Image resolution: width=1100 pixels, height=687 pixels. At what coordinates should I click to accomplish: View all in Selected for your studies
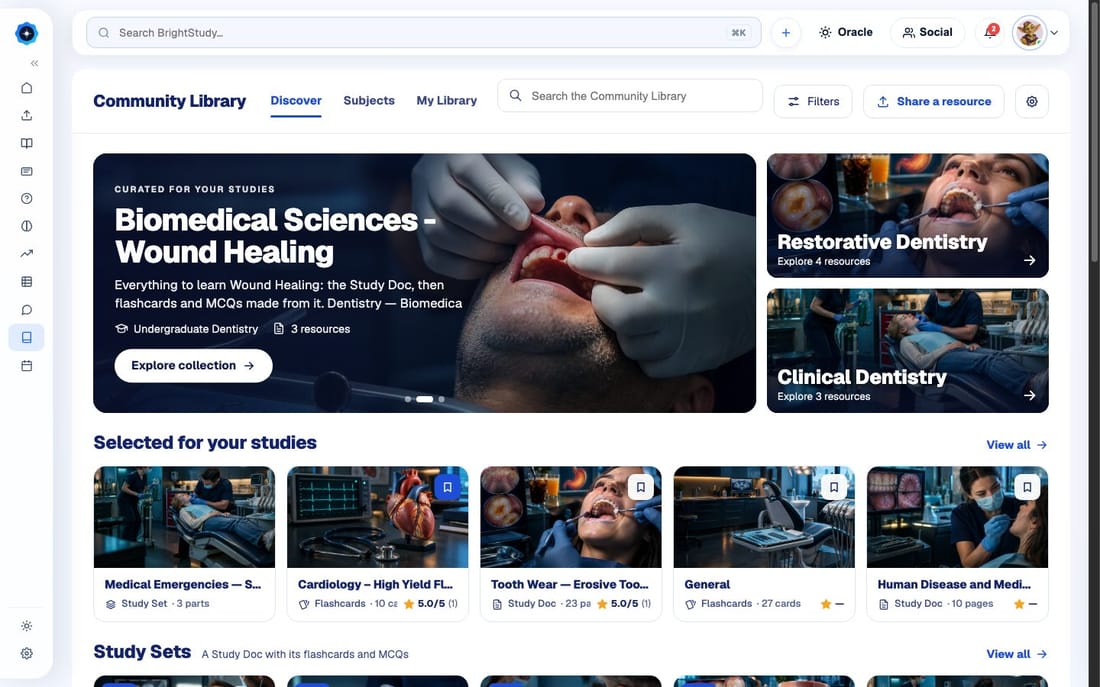click(1017, 445)
